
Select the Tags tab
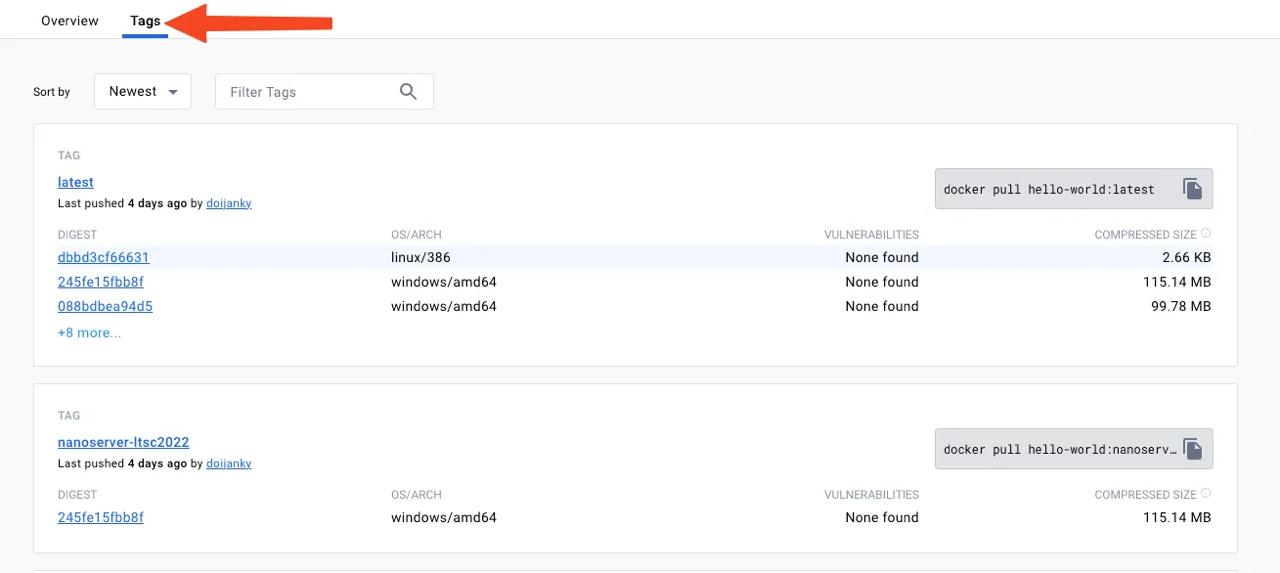click(145, 21)
